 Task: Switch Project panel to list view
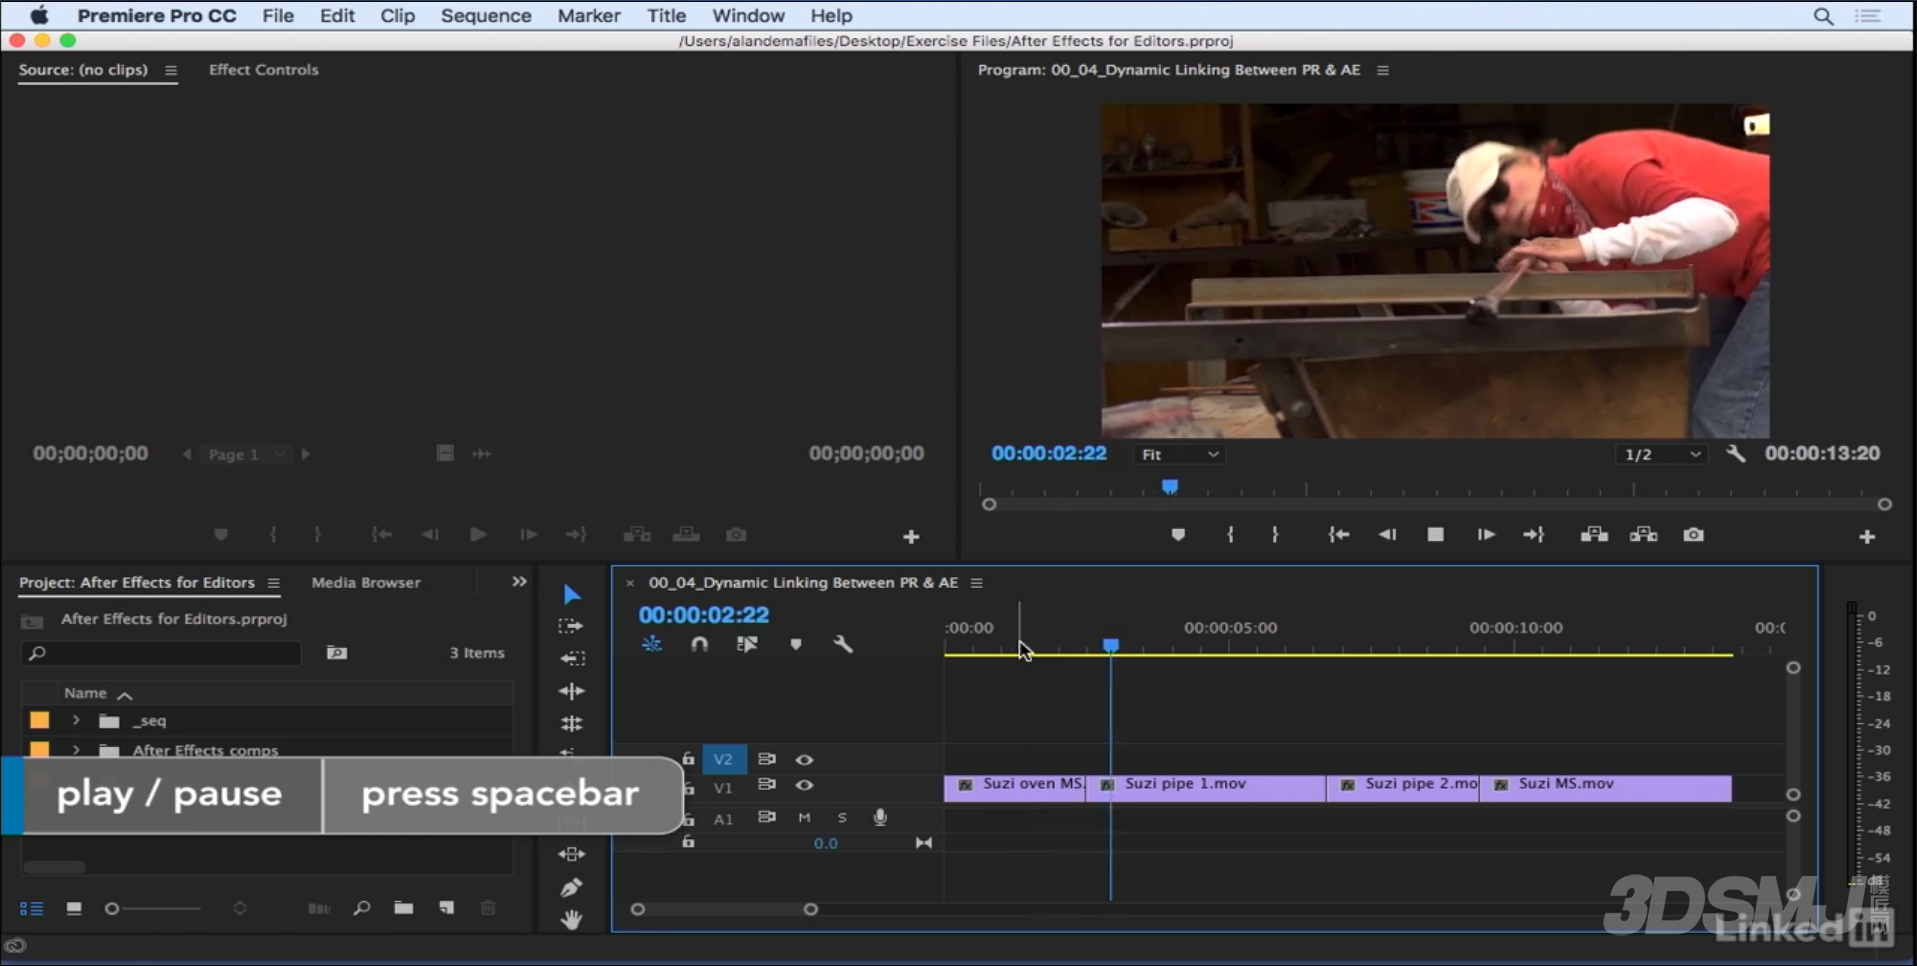click(31, 908)
